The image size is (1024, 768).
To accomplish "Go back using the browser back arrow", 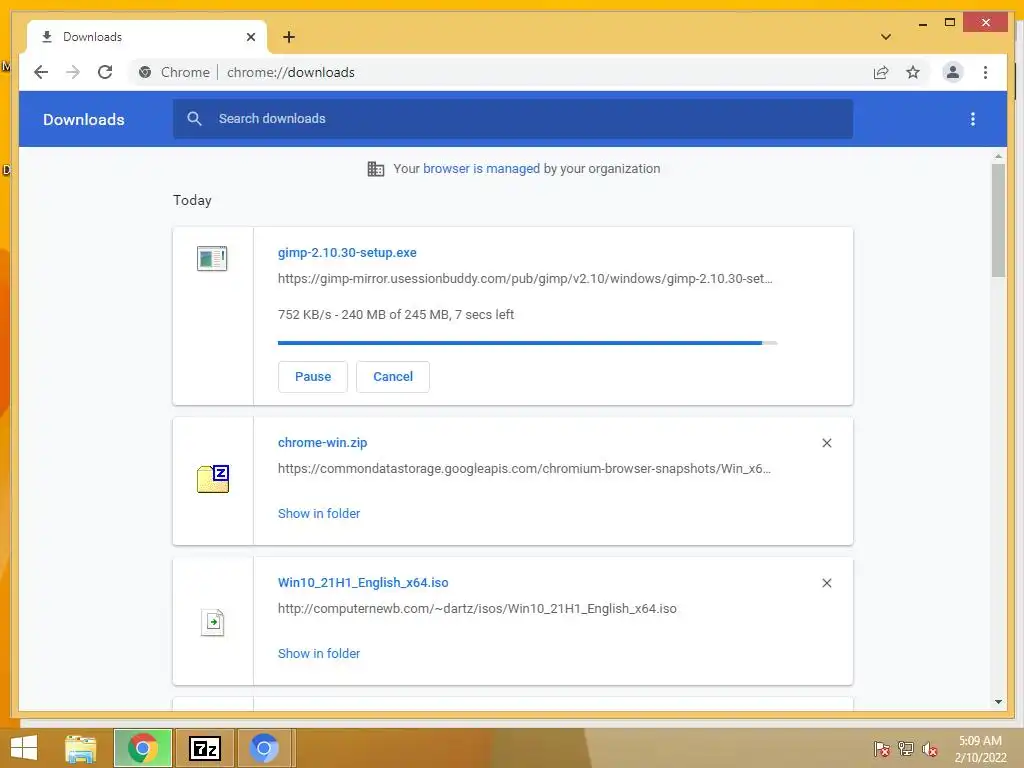I will 41,72.
